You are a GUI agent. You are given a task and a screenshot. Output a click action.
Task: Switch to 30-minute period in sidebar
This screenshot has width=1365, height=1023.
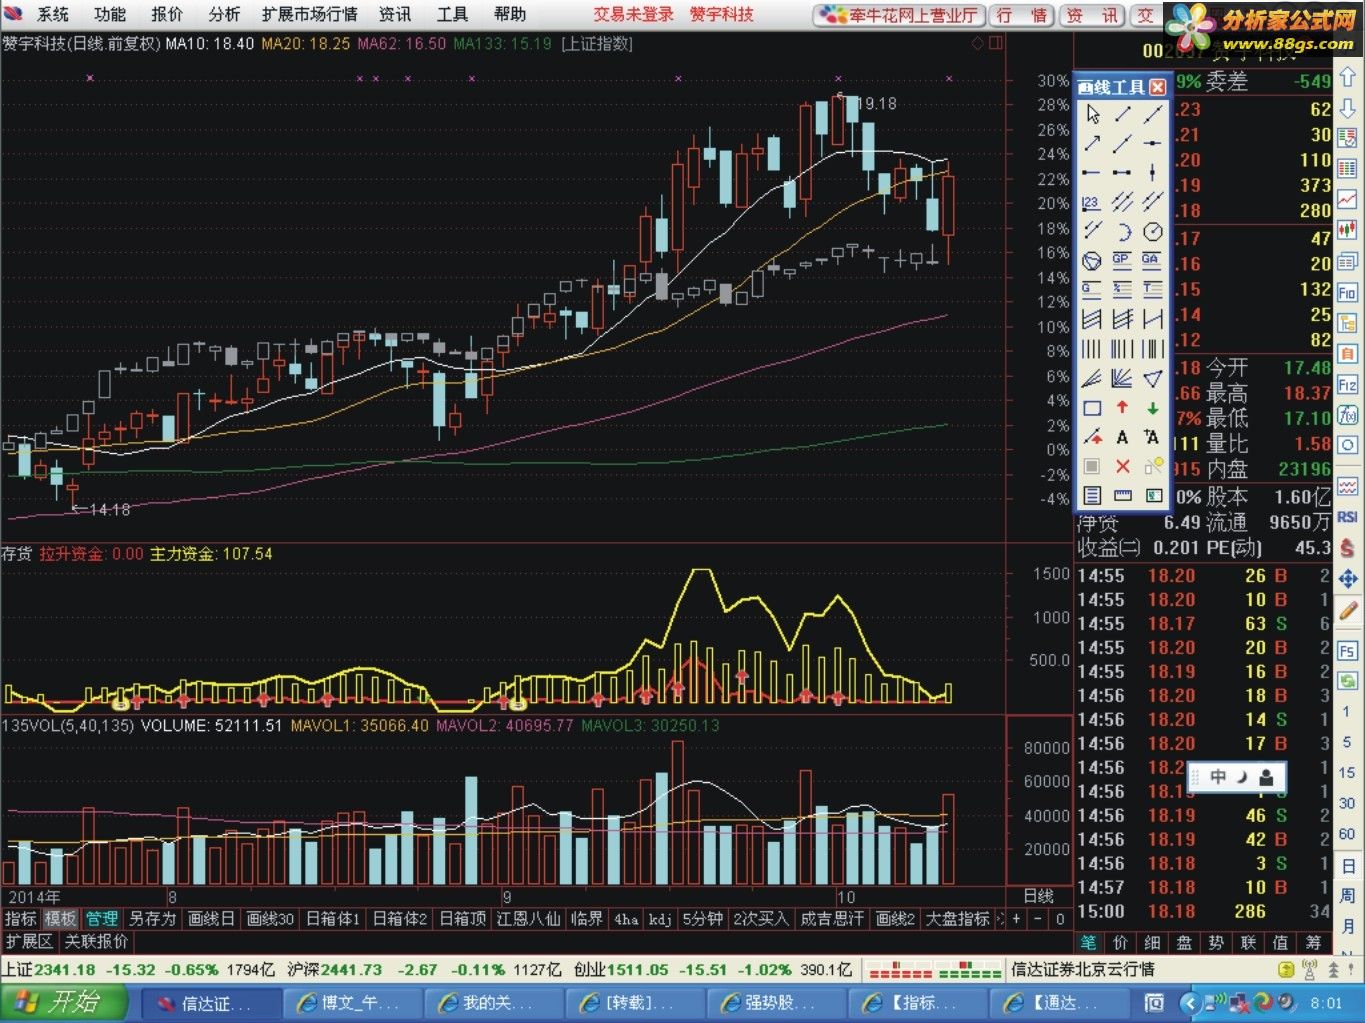[1347, 803]
